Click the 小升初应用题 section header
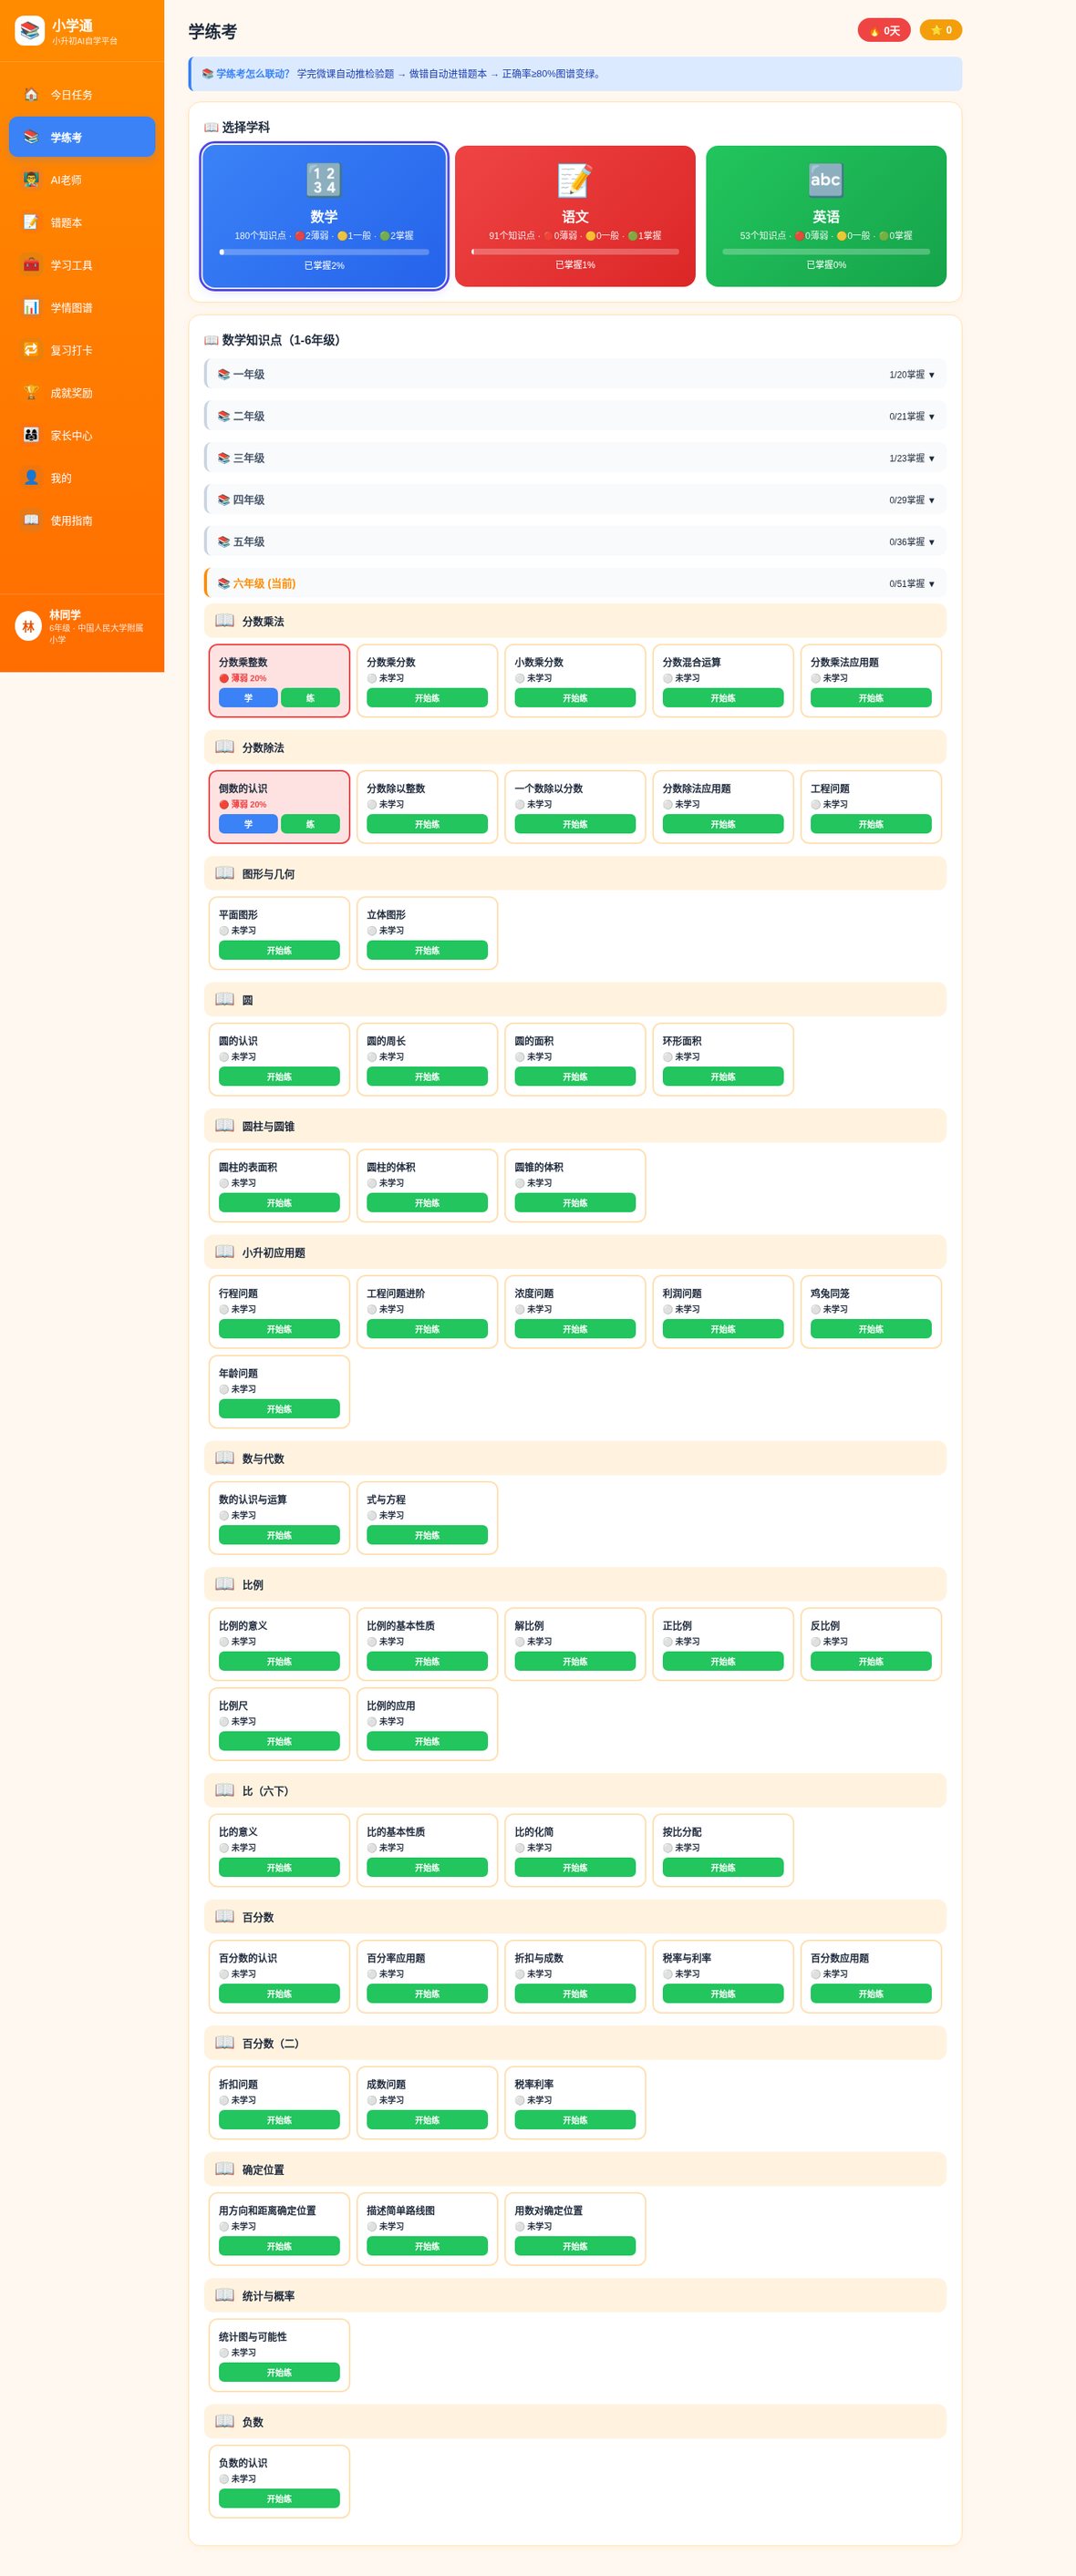This screenshot has width=1076, height=2576. click(x=575, y=1252)
